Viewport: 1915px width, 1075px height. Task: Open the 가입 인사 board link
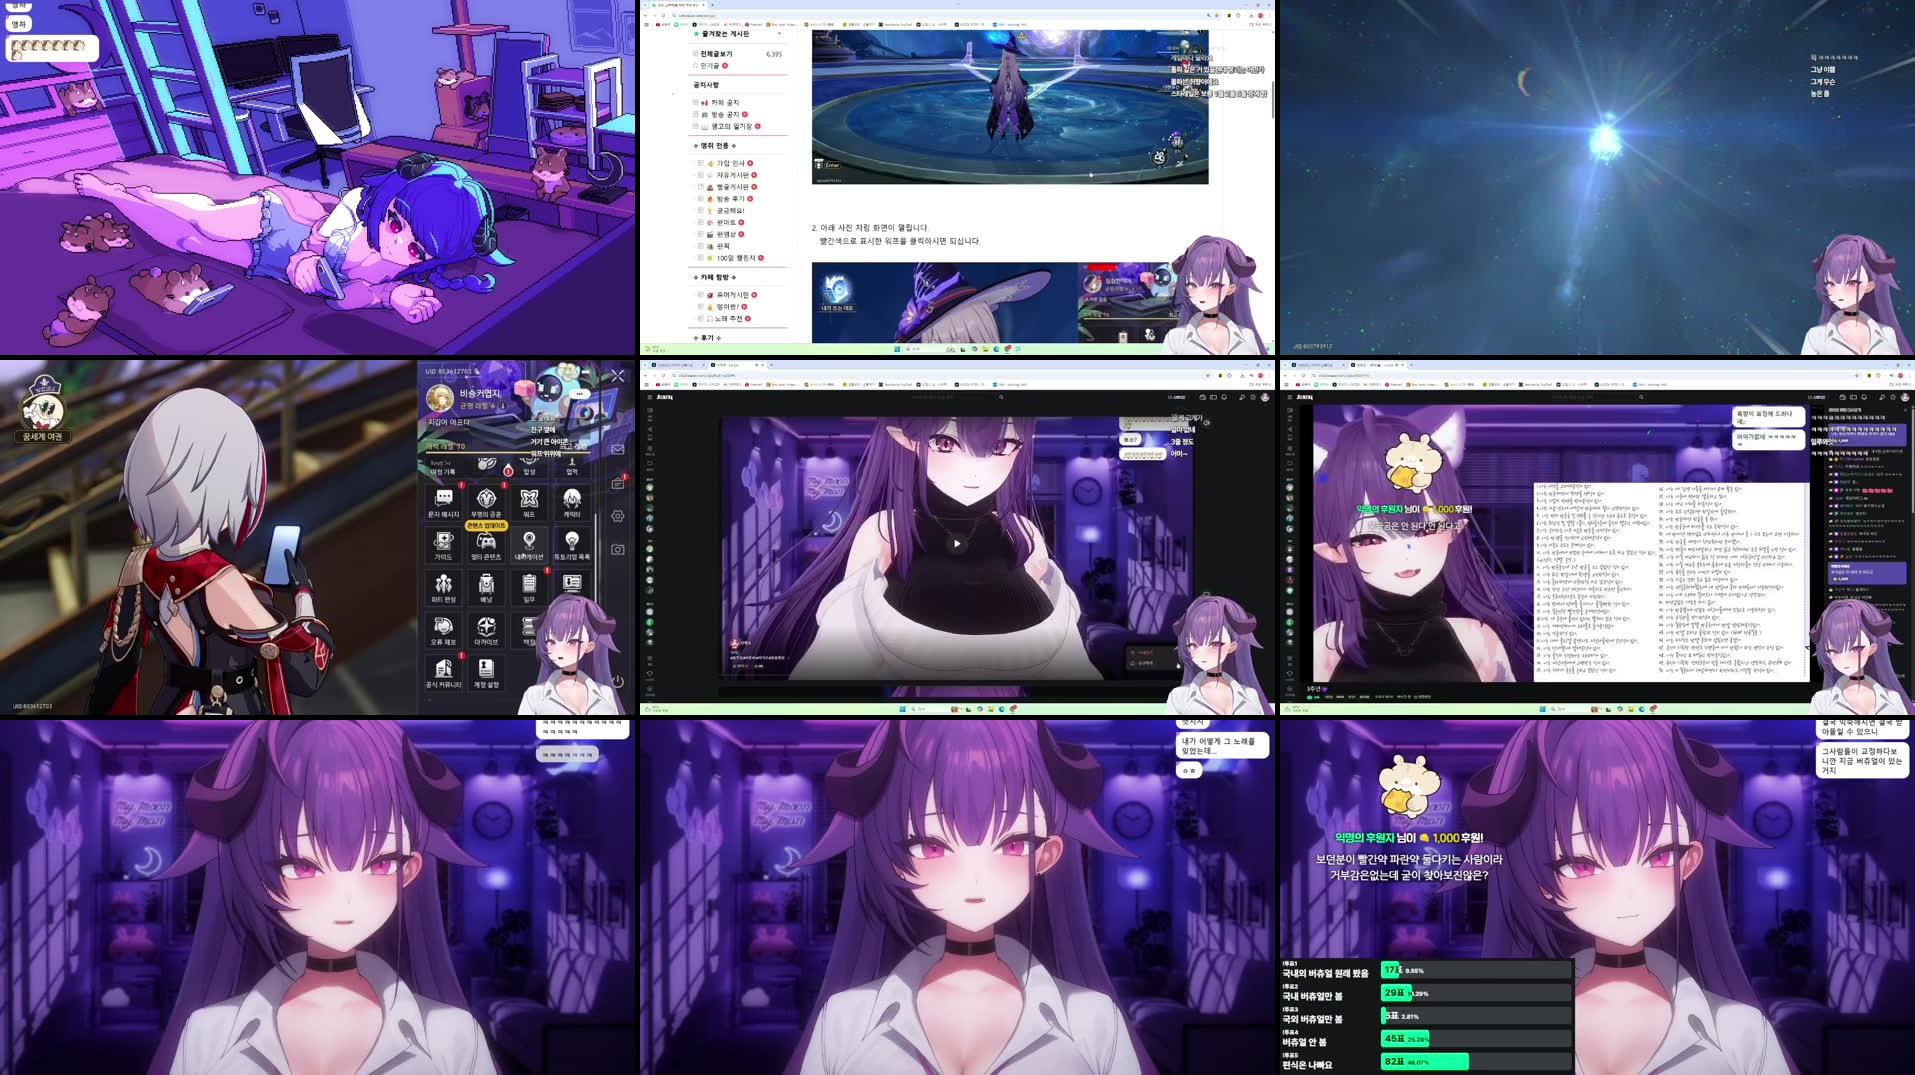coord(731,163)
